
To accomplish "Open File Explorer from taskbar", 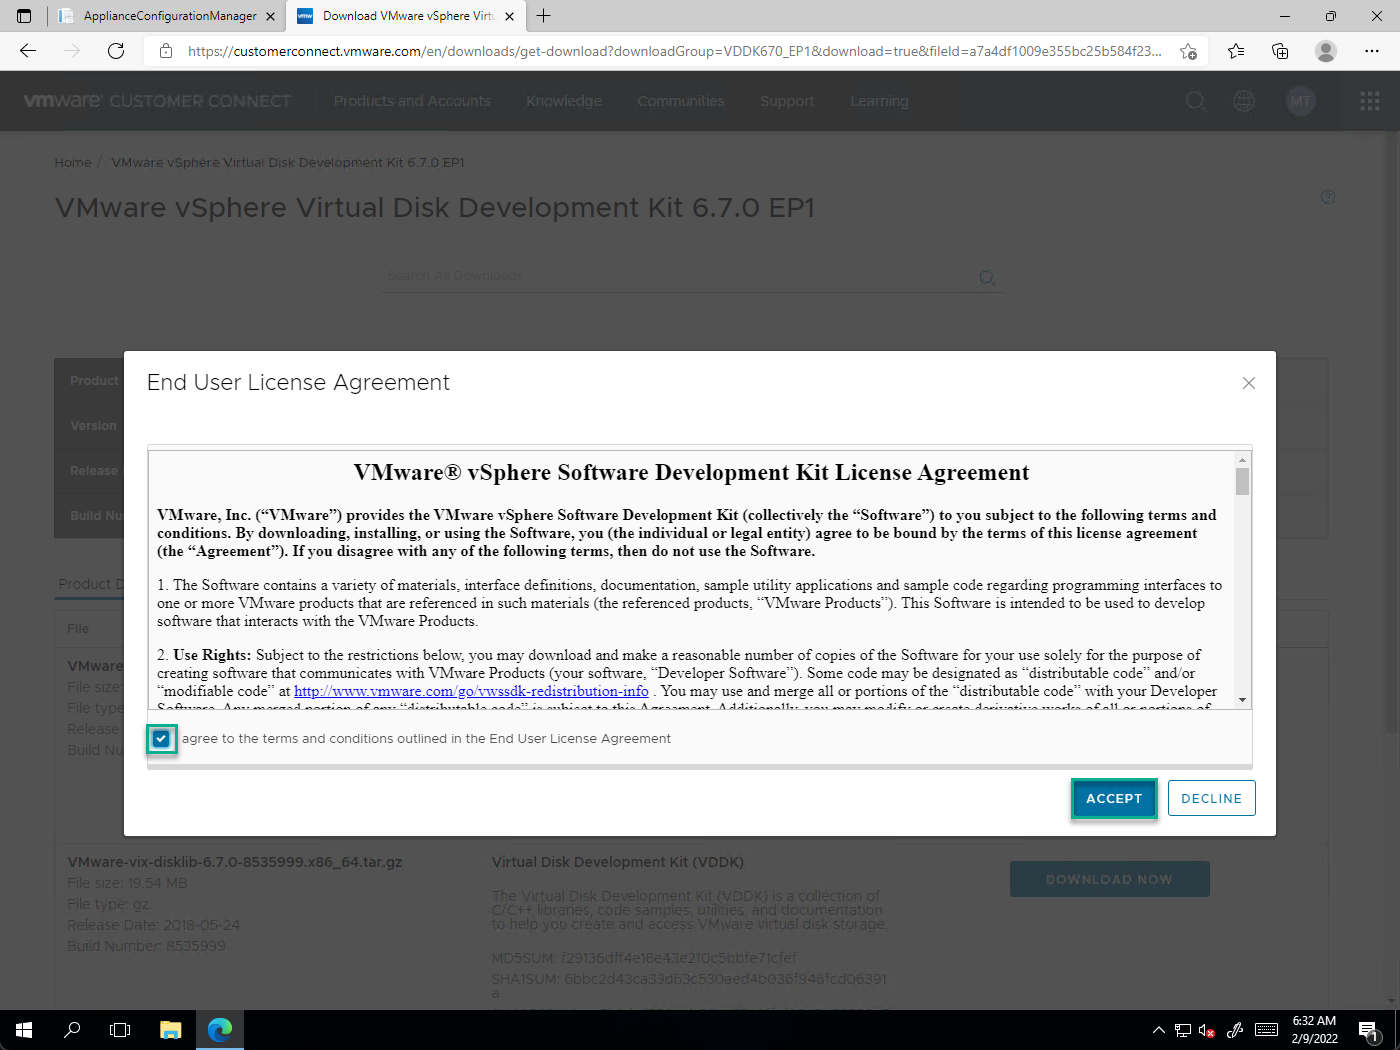I will (171, 1030).
